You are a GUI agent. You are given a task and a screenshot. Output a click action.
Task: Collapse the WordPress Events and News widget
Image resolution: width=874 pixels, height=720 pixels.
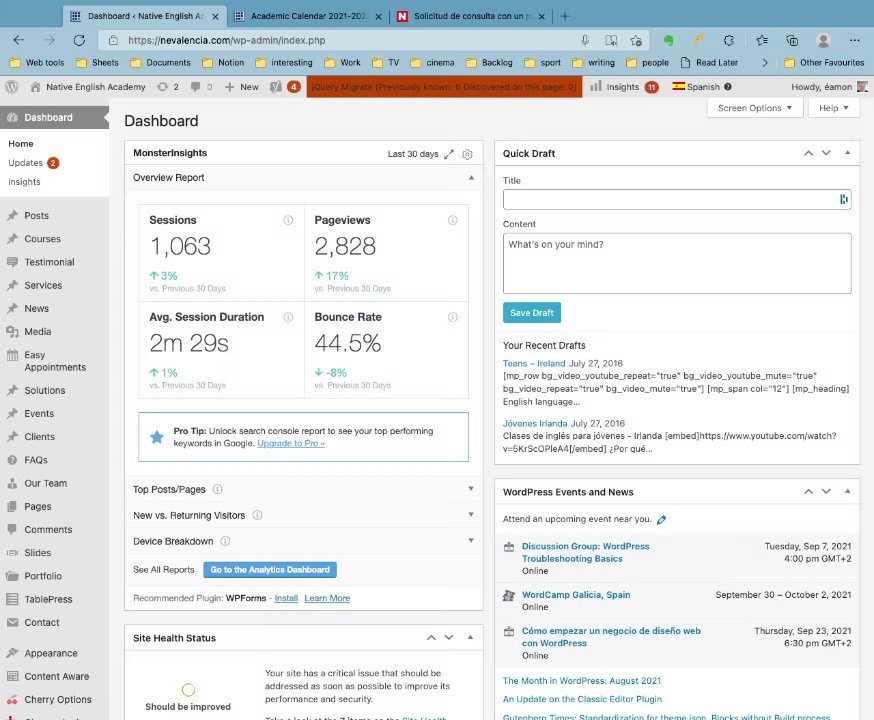point(847,492)
